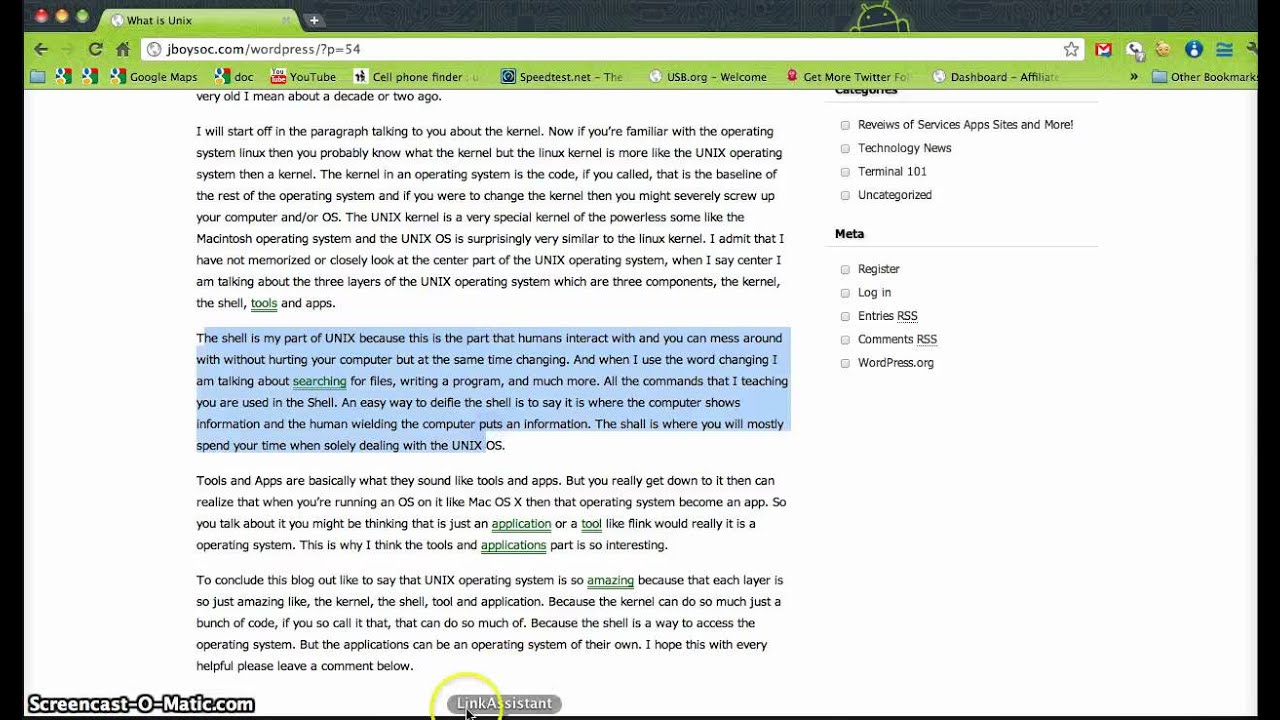Follow the 'tools' link before 'and apps'
Screen dimensions: 1280x720
(x=264, y=303)
